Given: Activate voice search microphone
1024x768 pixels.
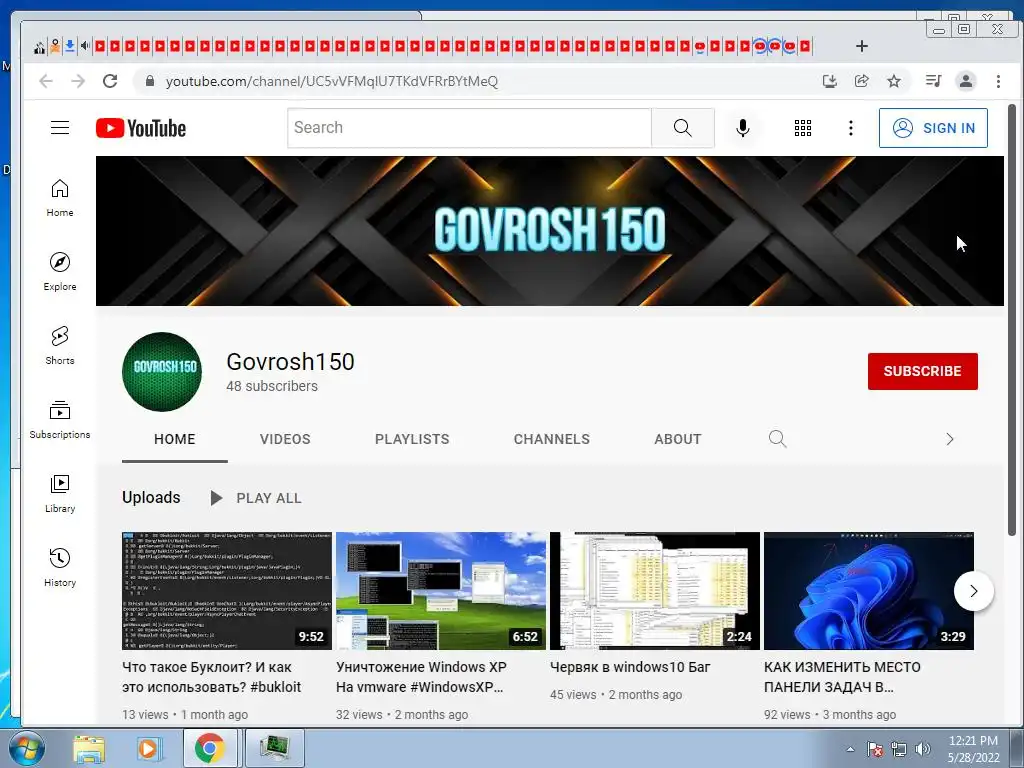Looking at the screenshot, I should point(743,127).
